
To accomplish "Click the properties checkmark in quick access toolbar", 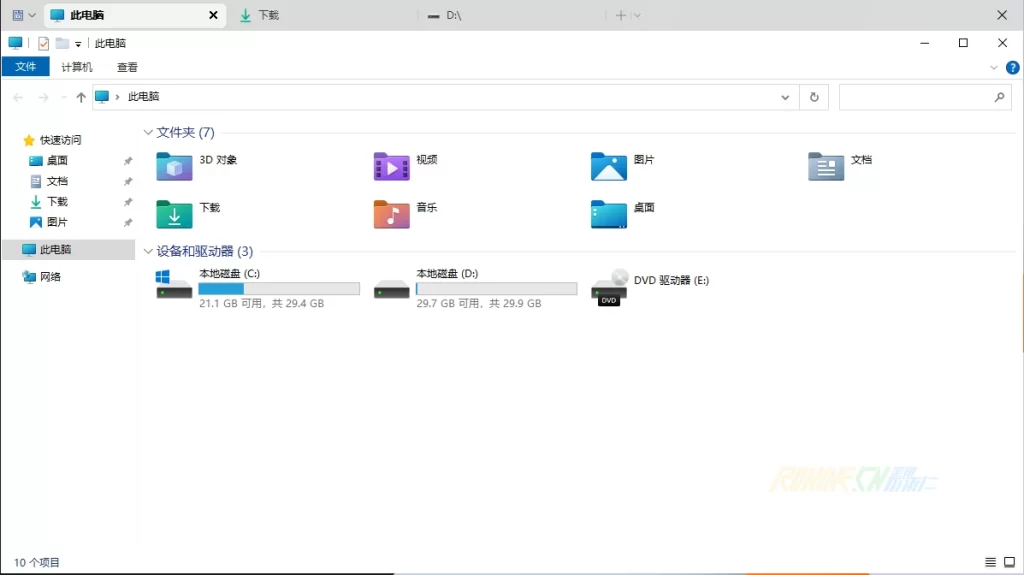I will coord(43,43).
